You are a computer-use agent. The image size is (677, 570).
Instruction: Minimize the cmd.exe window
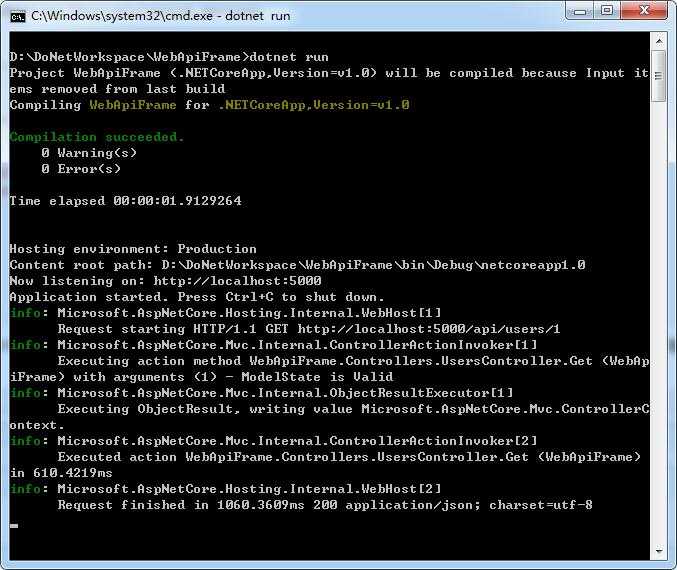click(x=580, y=11)
